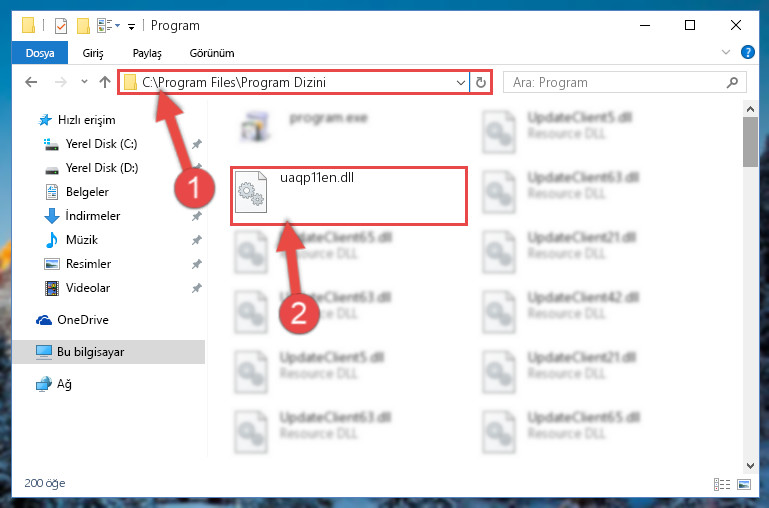Click the Up one level arrow
This screenshot has width=769, height=508.
104,82
